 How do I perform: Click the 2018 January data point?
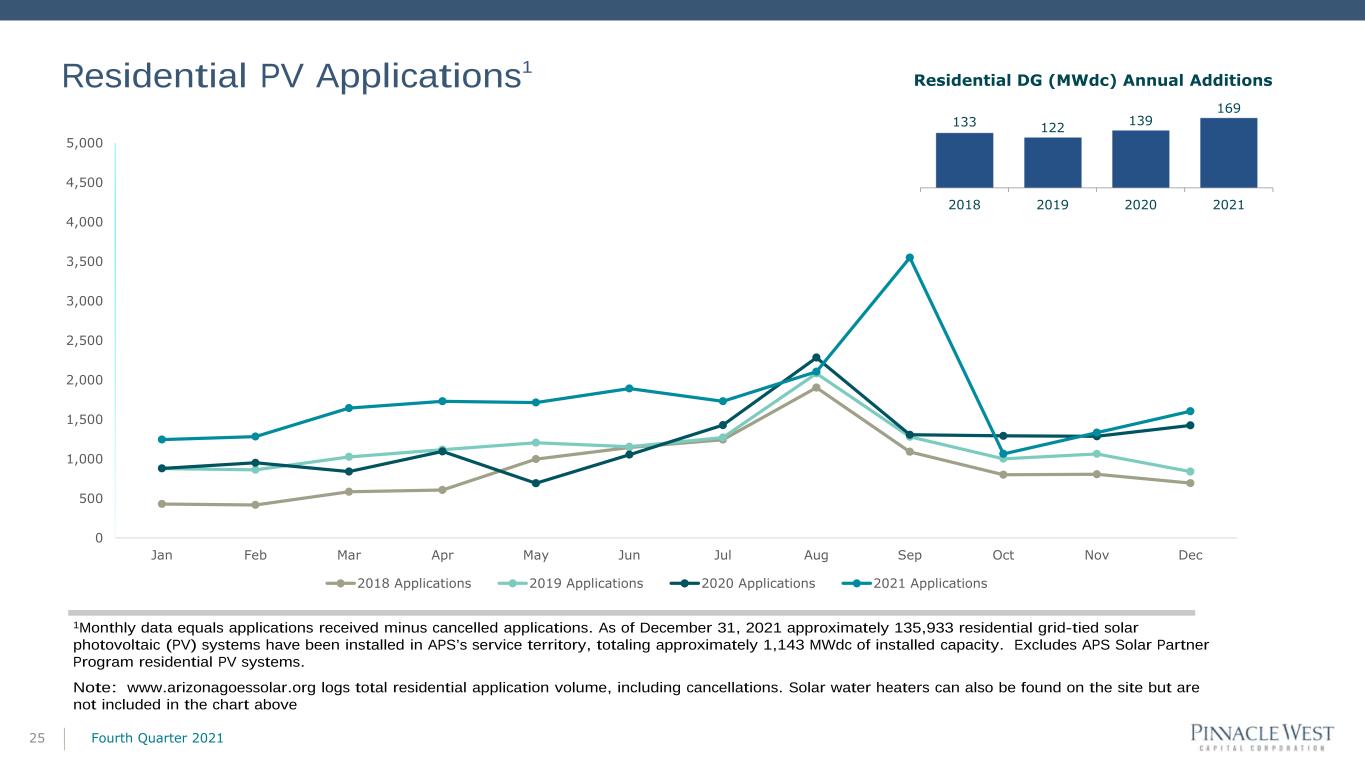162,504
